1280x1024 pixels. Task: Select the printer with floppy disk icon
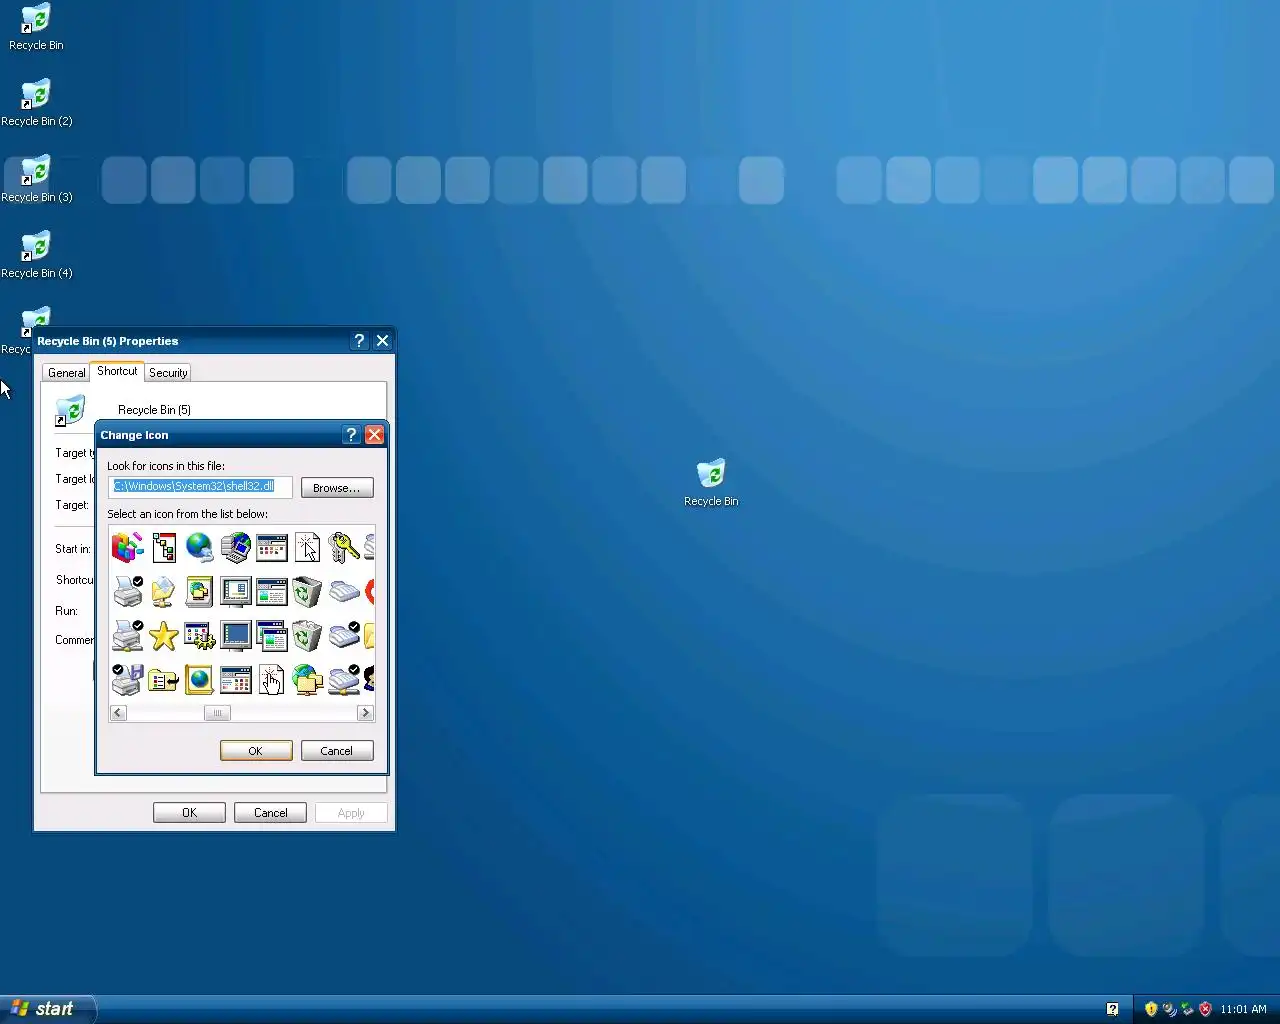tap(127, 680)
